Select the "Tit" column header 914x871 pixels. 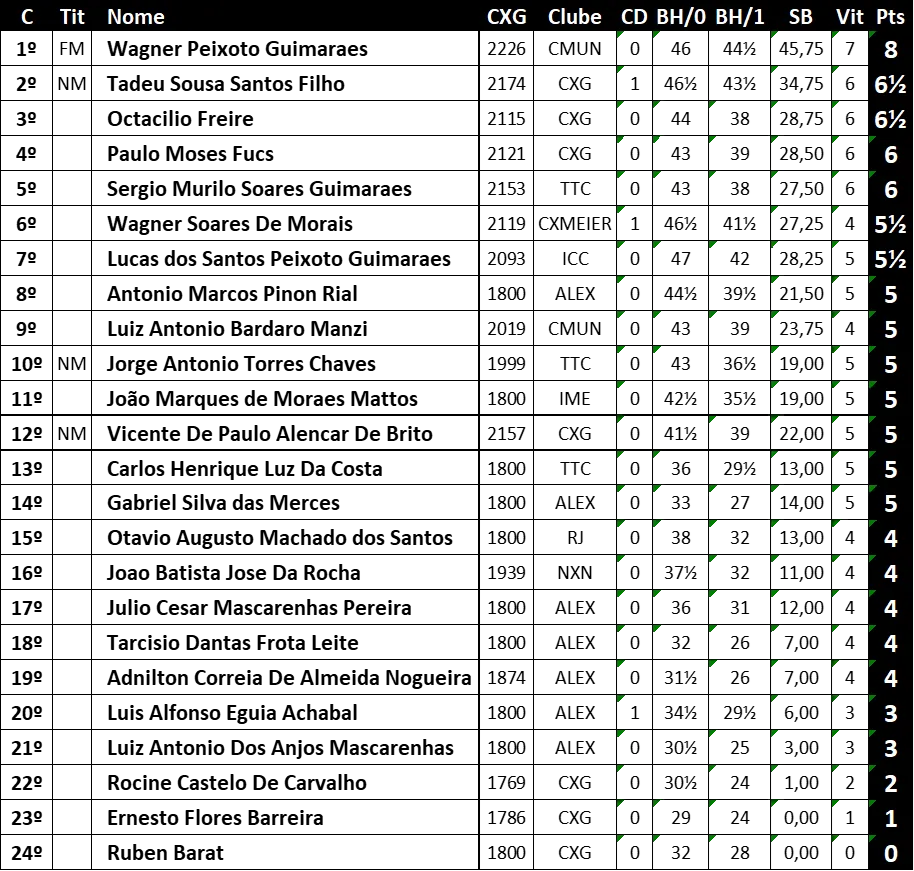tap(72, 17)
